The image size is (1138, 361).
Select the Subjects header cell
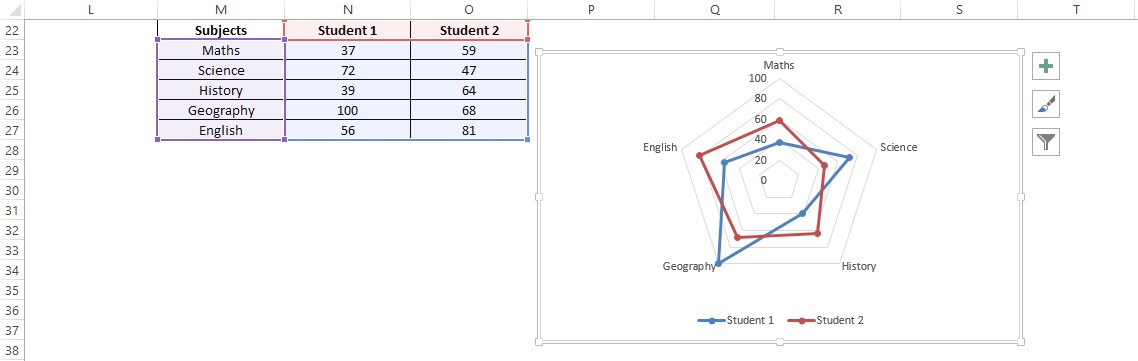221,31
